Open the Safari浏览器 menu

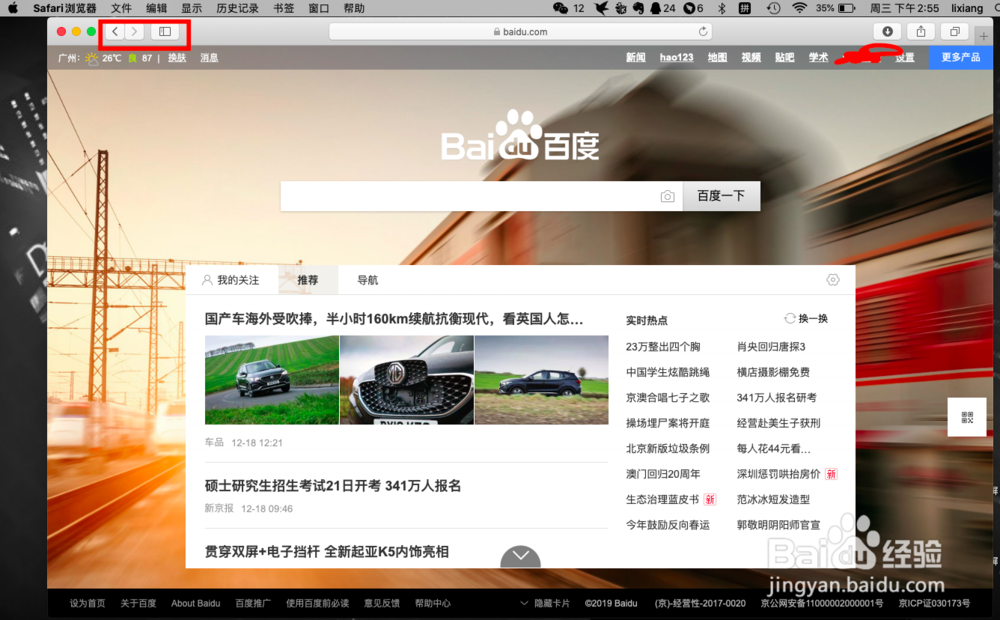[64, 8]
